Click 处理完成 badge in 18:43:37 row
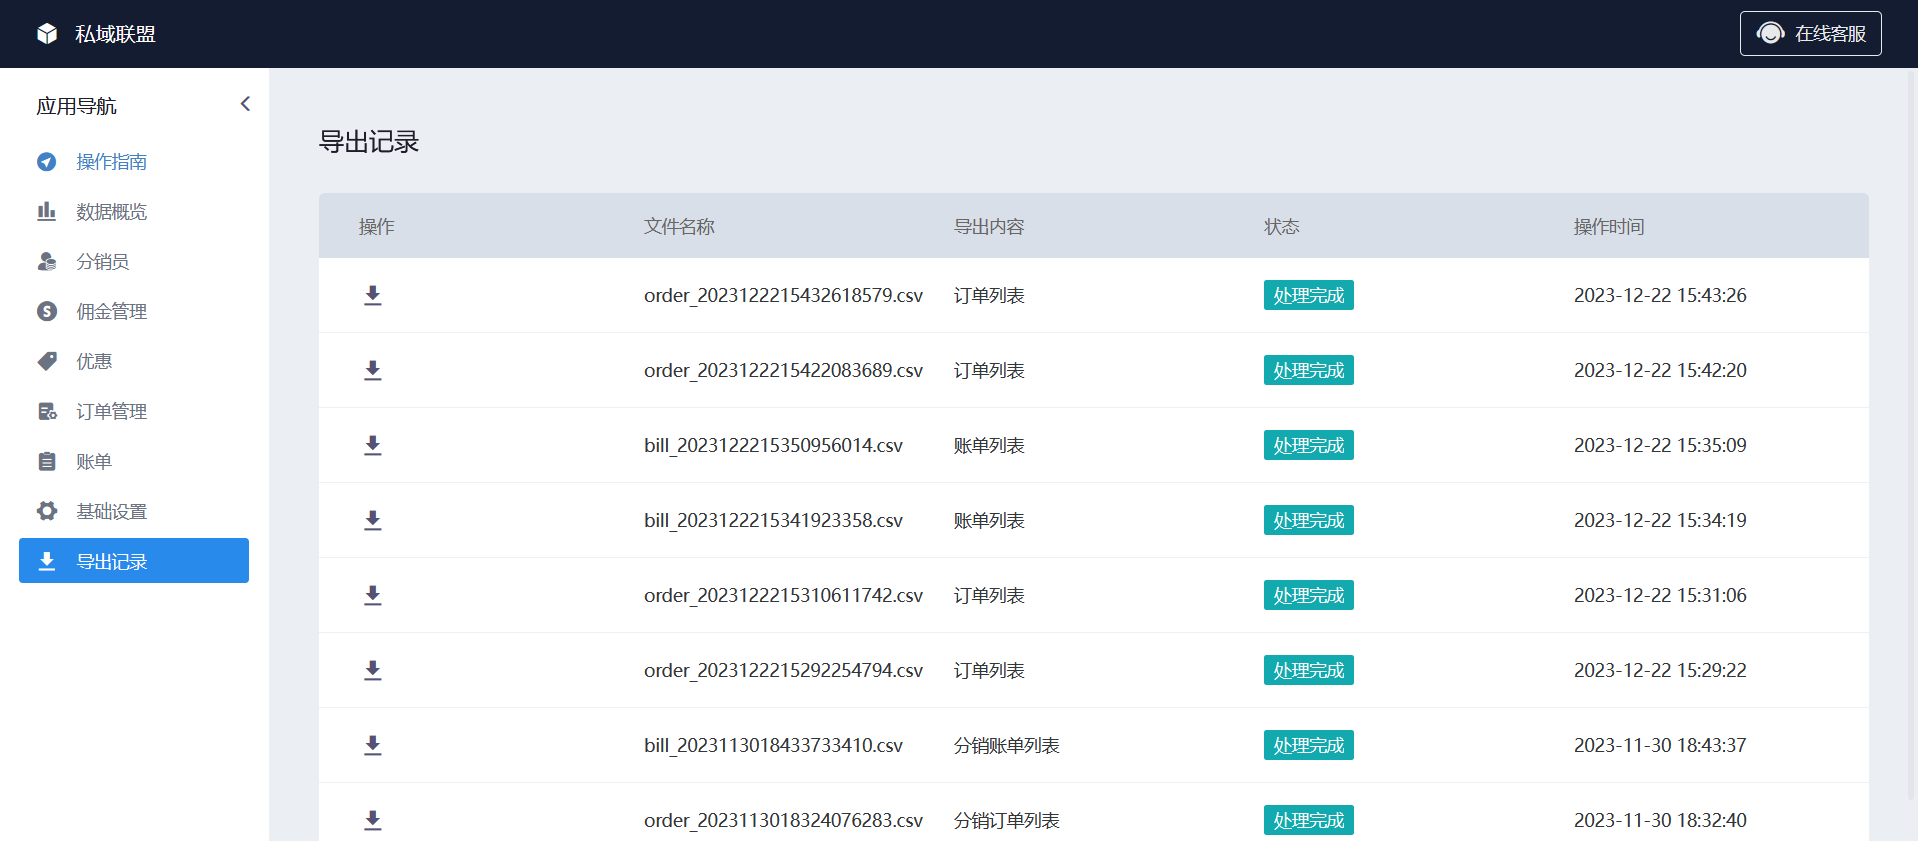 click(1308, 745)
